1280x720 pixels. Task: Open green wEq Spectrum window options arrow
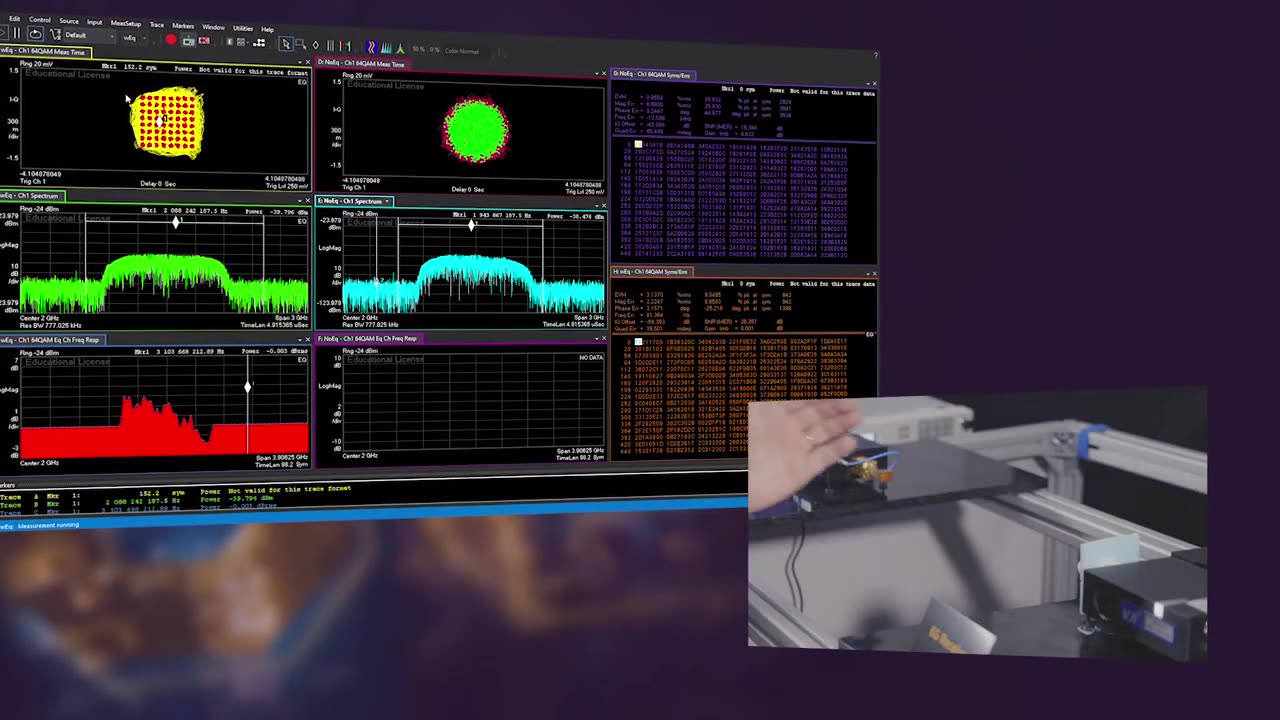(x=299, y=200)
